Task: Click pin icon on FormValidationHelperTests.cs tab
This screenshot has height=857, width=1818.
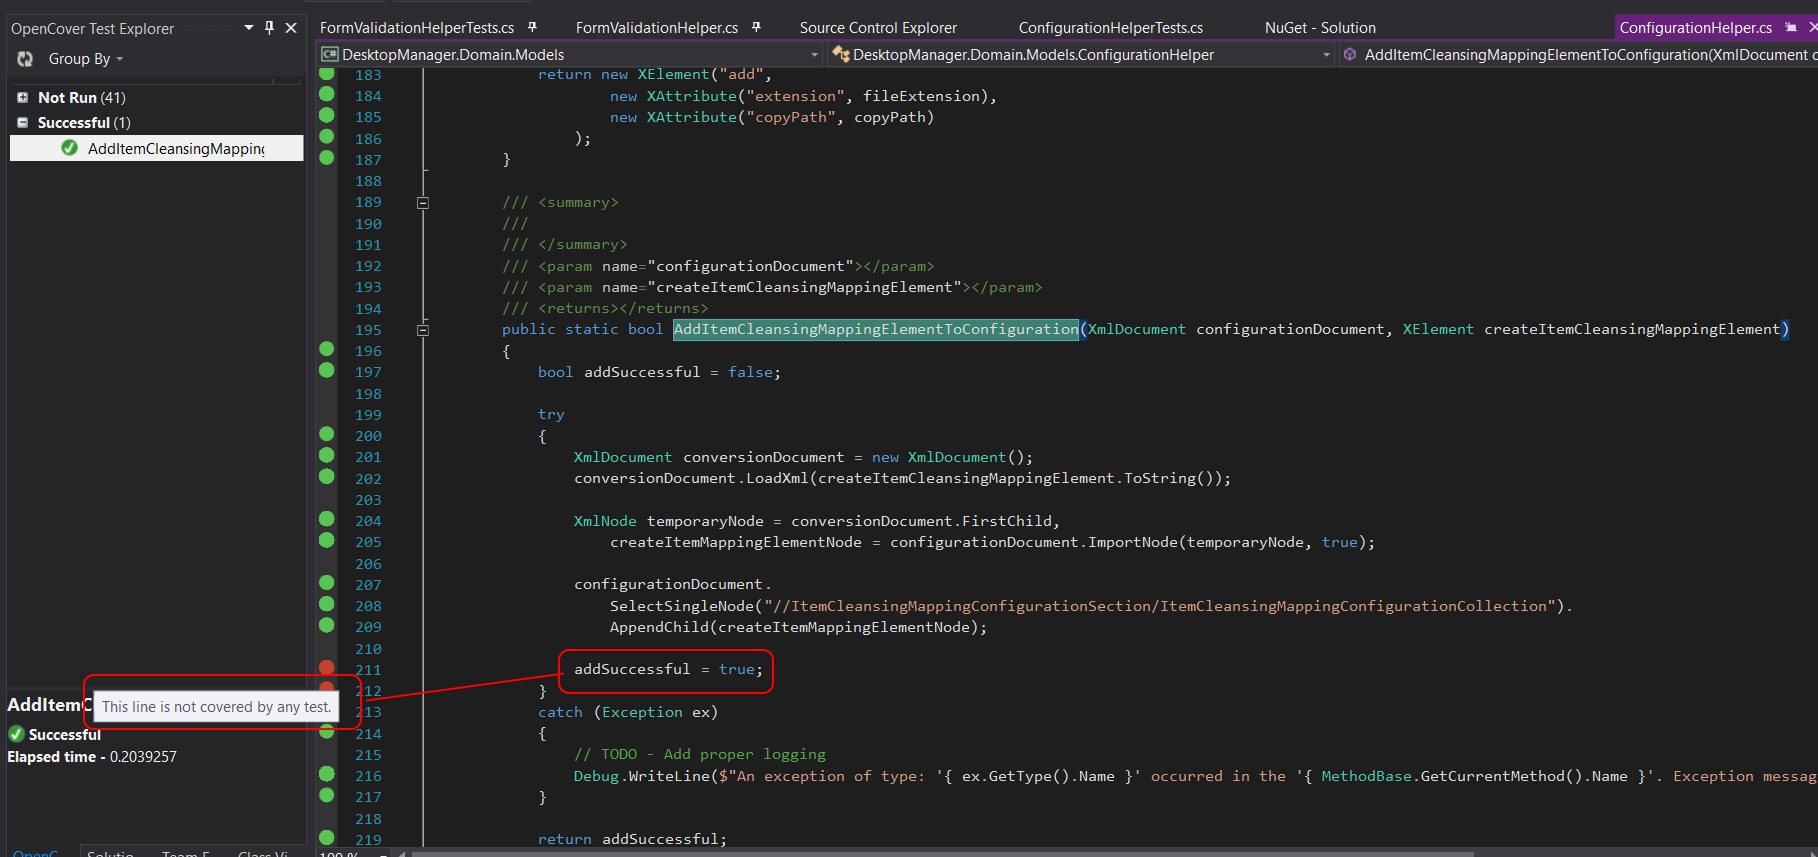Action: pyautogui.click(x=532, y=27)
